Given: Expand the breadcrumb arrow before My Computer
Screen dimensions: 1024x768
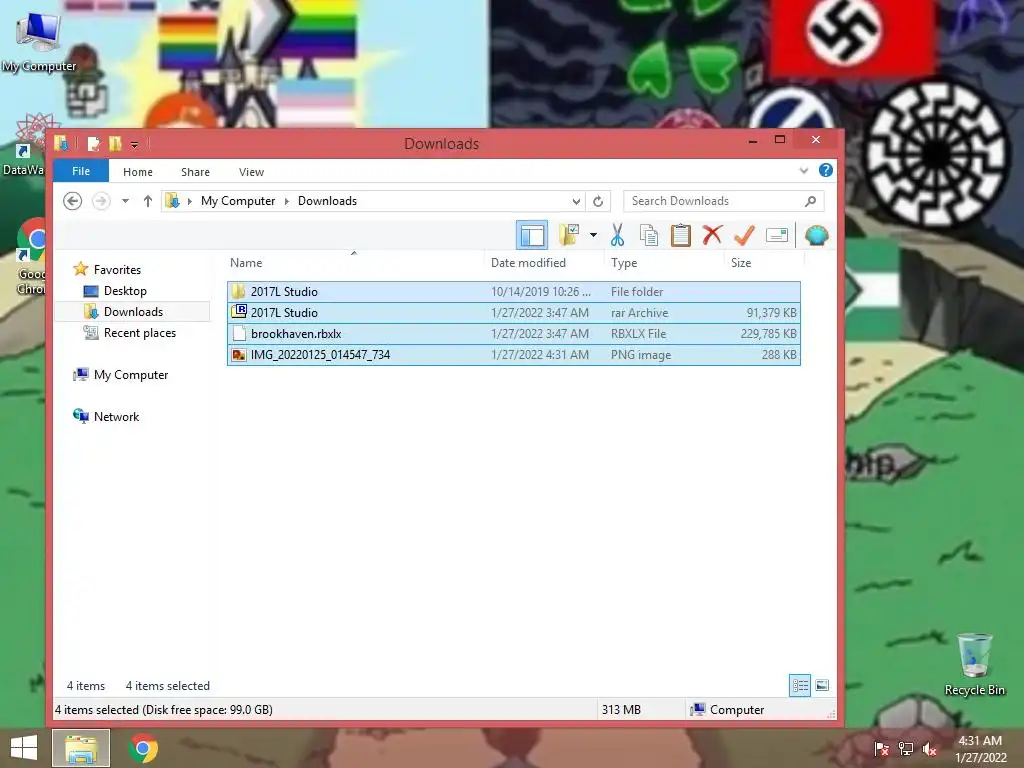Looking at the screenshot, I should [x=189, y=201].
